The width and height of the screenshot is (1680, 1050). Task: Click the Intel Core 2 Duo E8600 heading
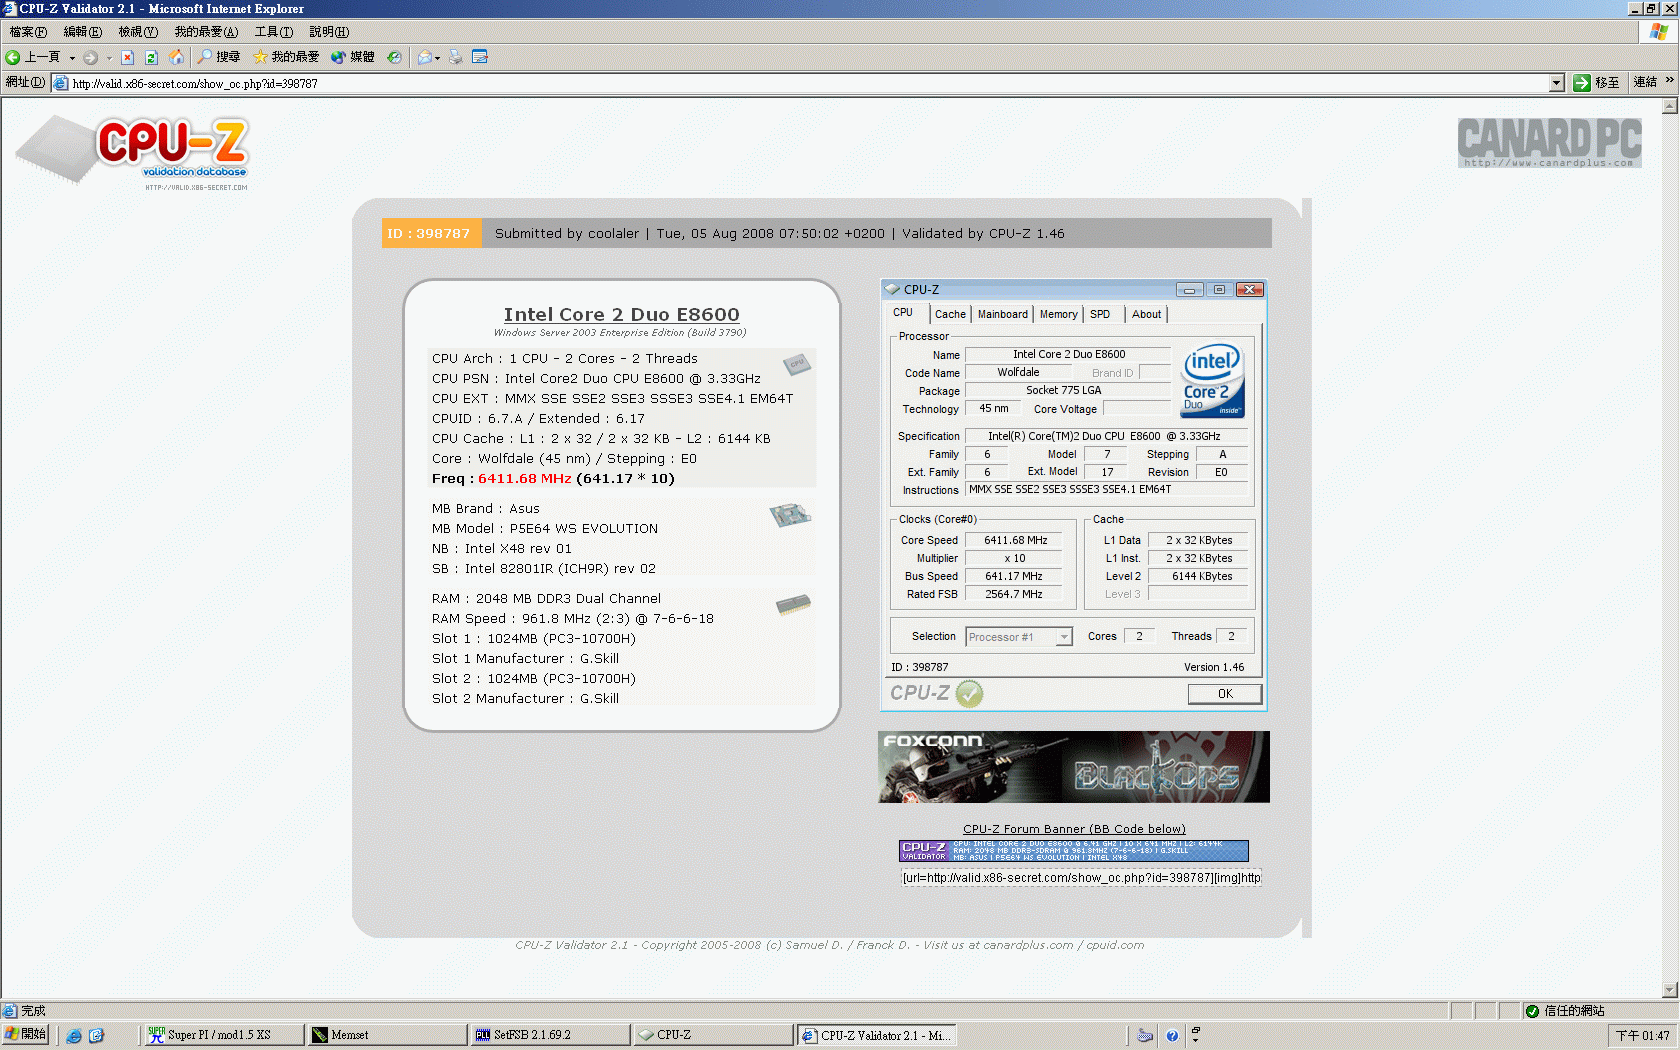621,314
